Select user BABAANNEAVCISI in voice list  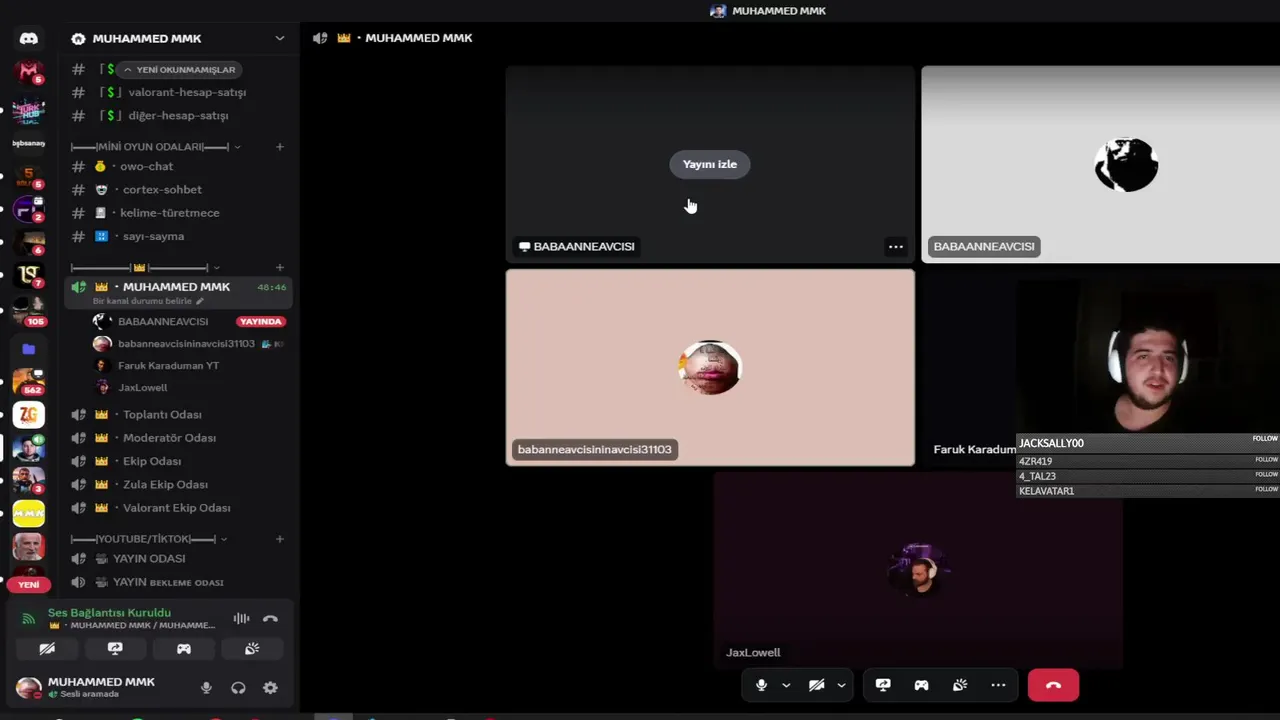click(163, 321)
